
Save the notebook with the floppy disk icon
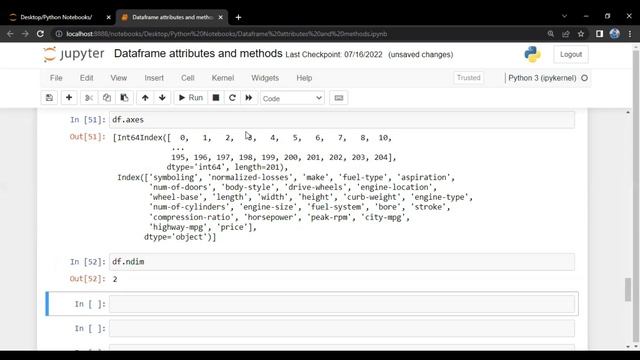point(49,98)
